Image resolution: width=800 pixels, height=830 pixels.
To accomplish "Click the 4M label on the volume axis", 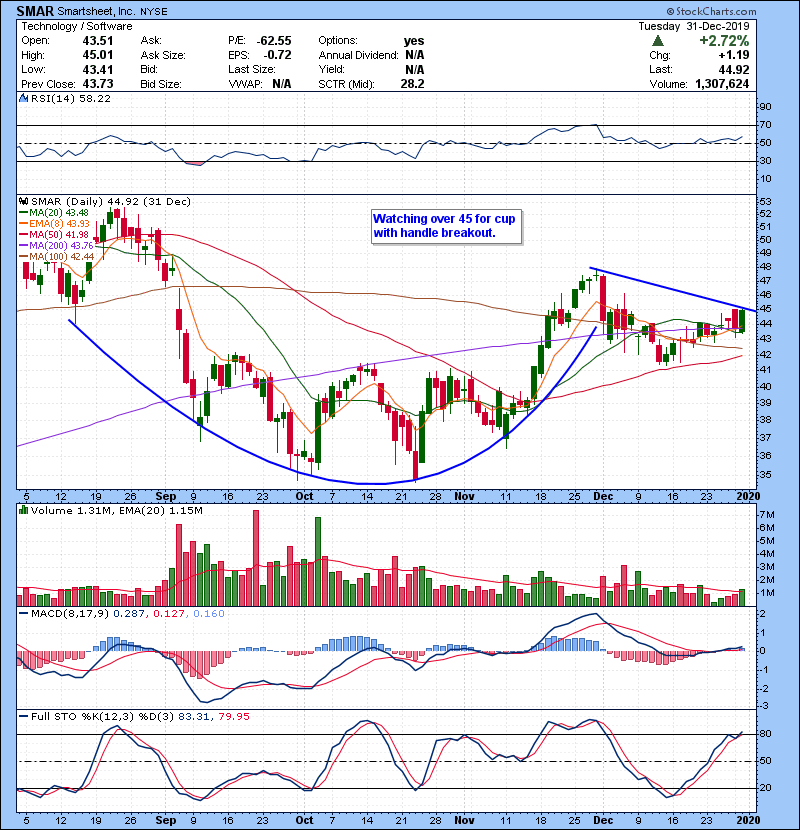I will point(767,554).
